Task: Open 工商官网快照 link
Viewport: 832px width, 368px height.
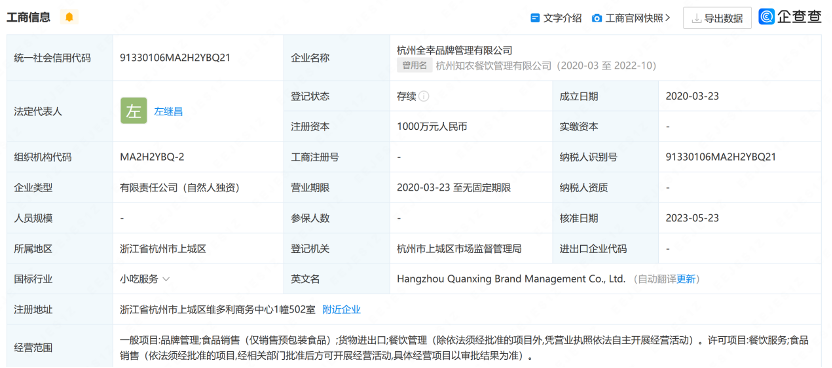Action: pos(635,18)
